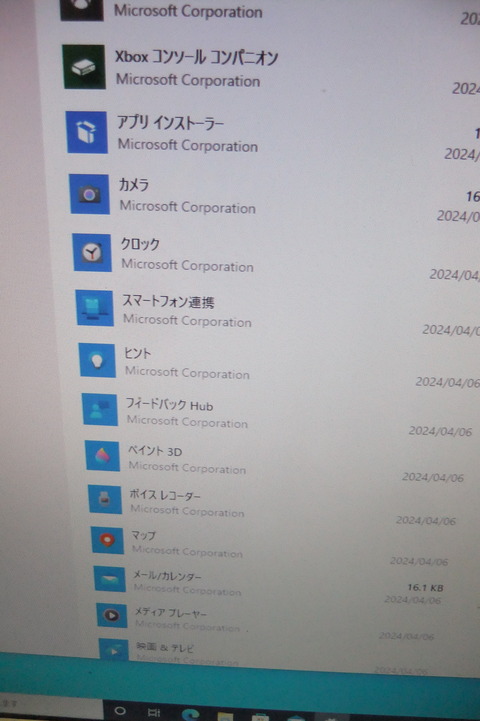Click the 16.1 KB size for メール/カレンダー
The width and height of the screenshot is (480, 721).
[x=425, y=587]
